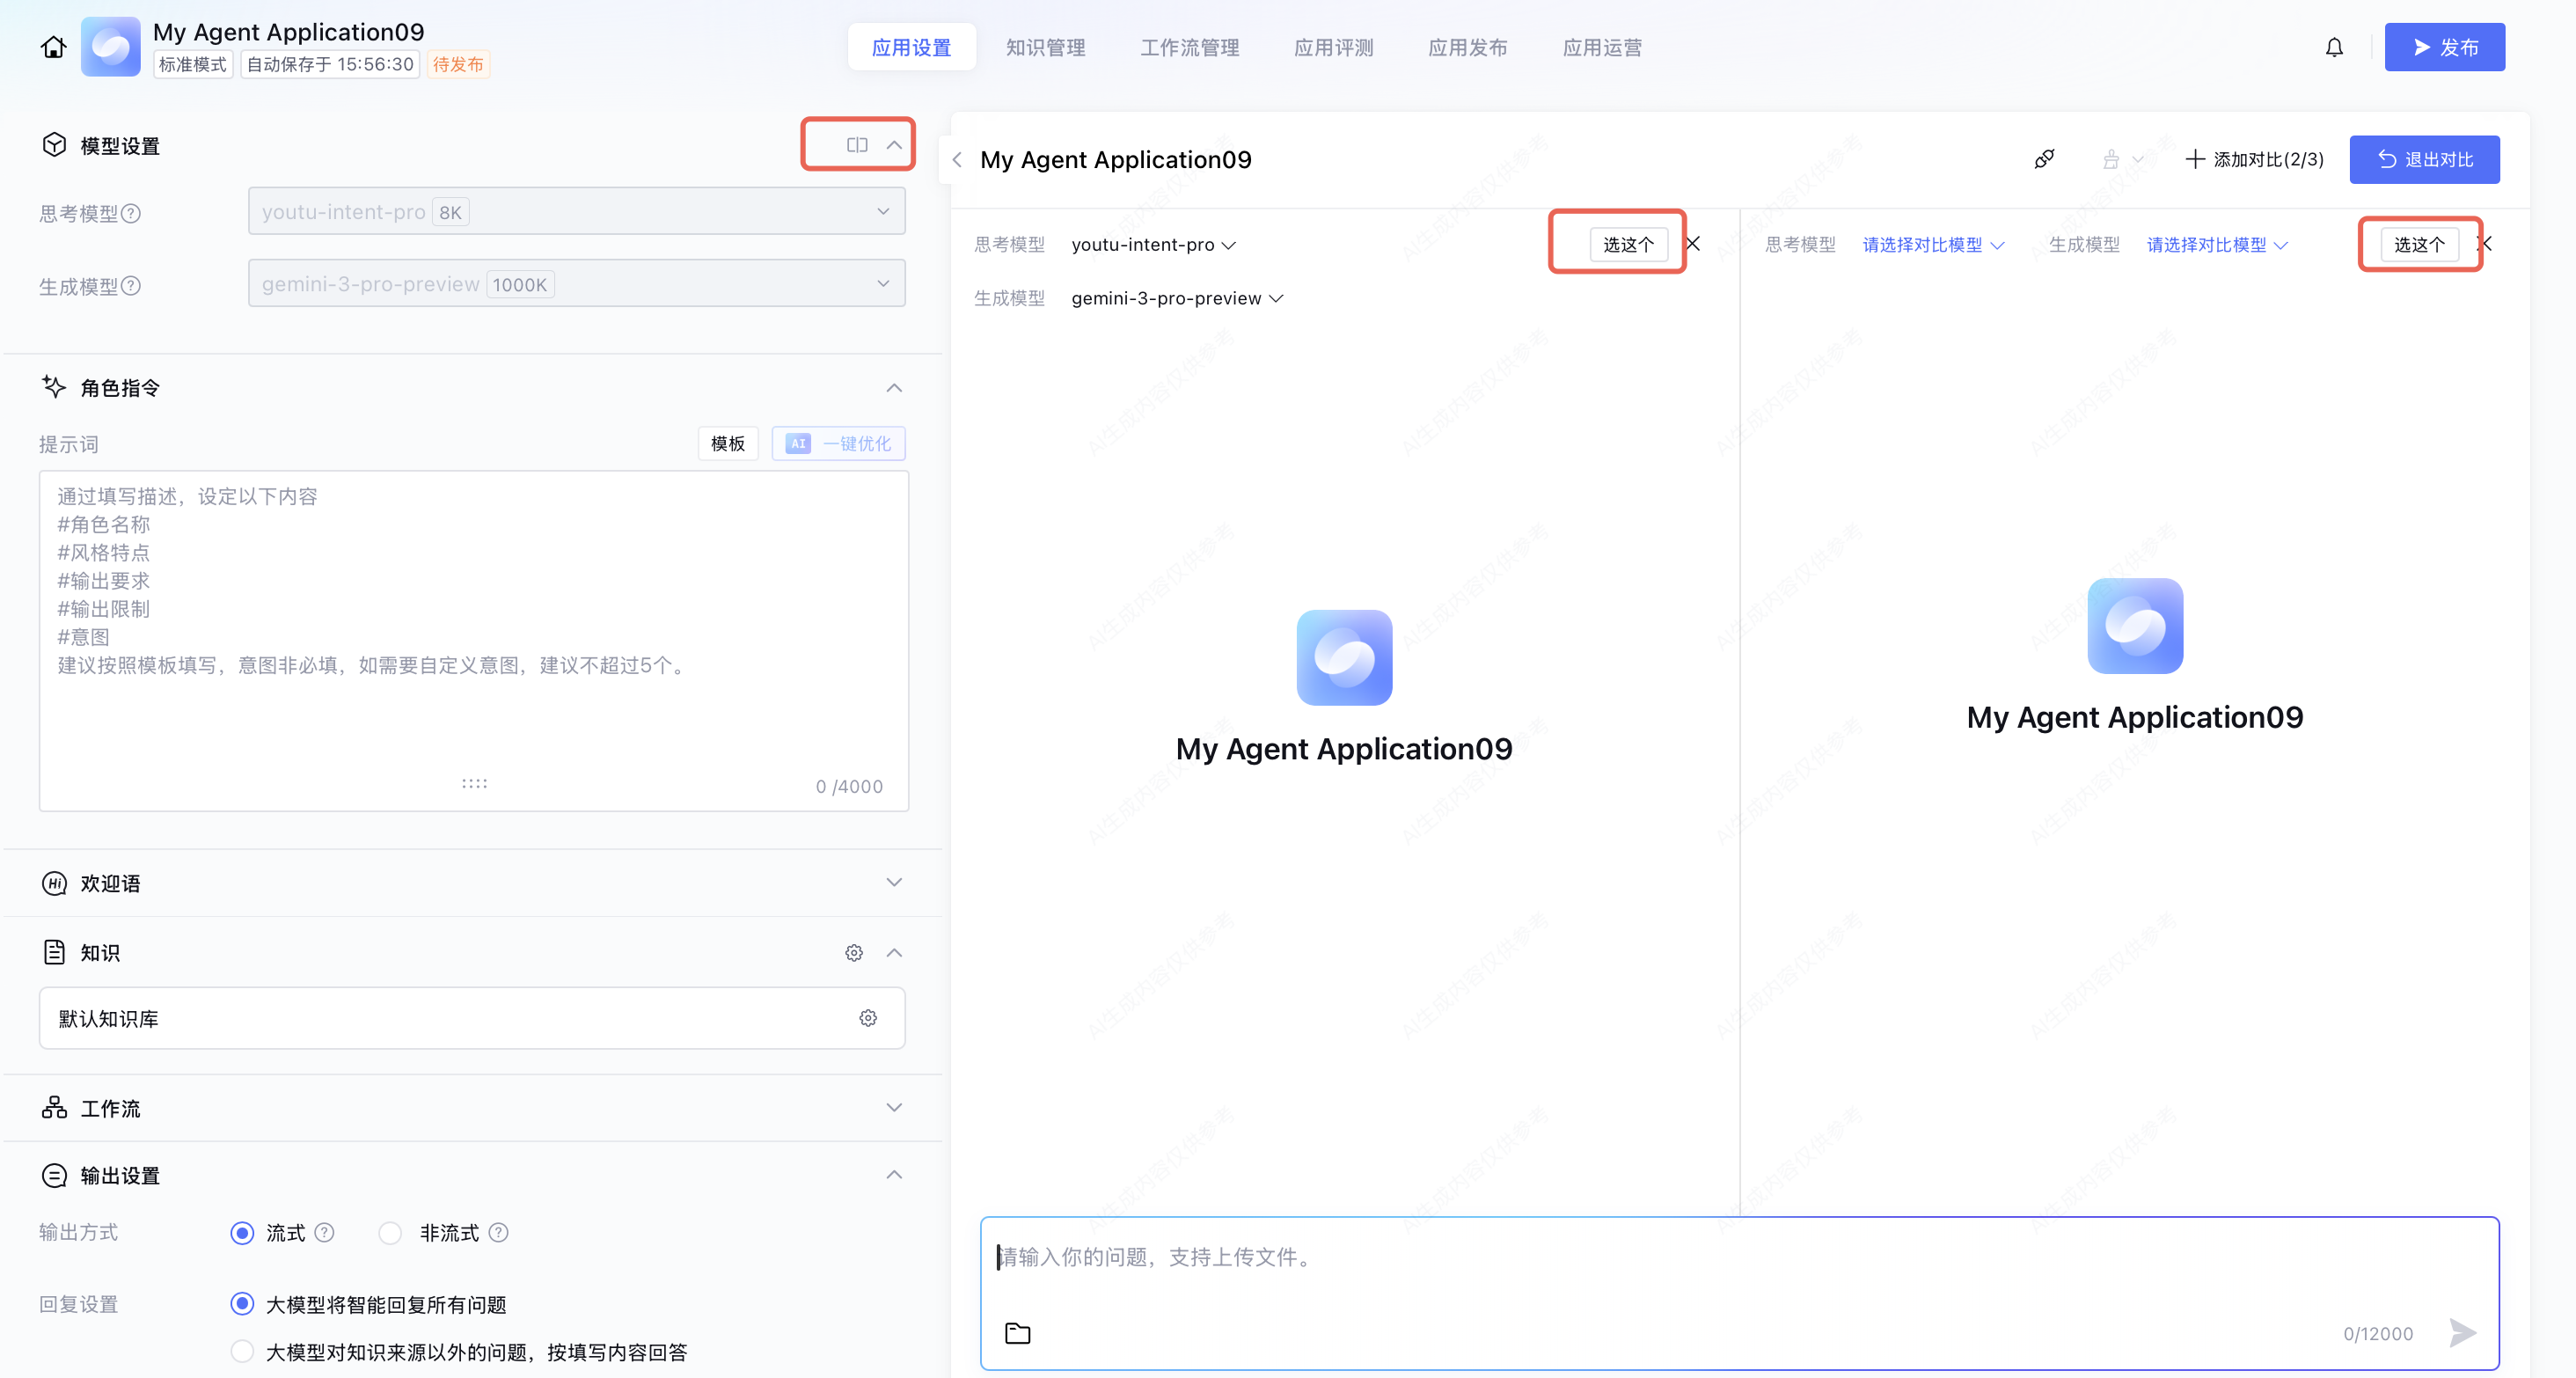Select 流式 output mode radio
This screenshot has width=2576, height=1378.
pos(242,1232)
